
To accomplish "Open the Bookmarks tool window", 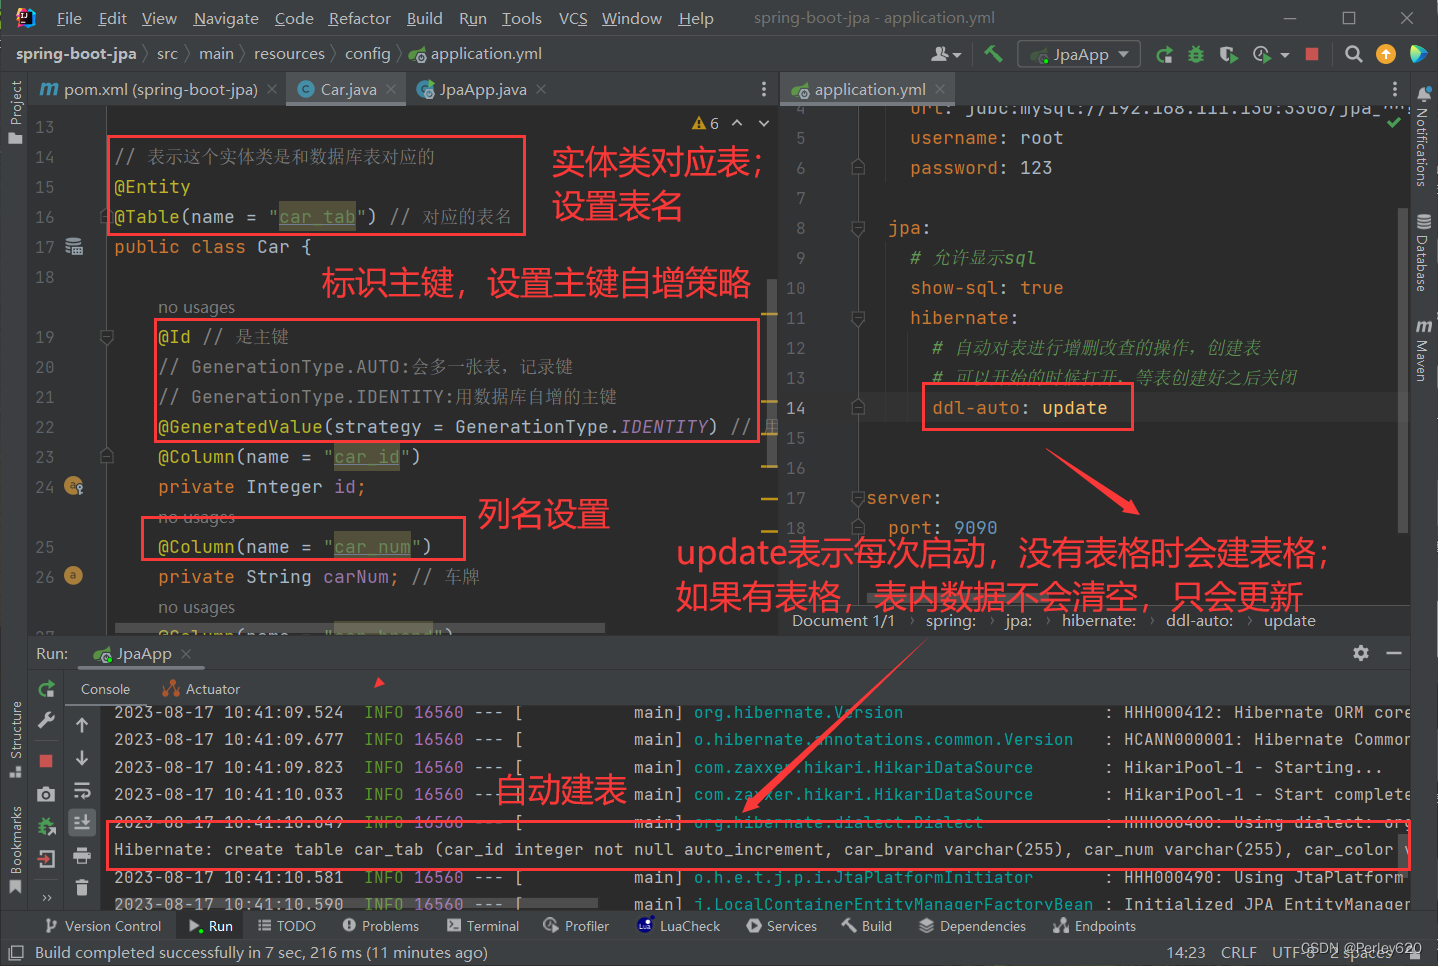I will point(15,850).
